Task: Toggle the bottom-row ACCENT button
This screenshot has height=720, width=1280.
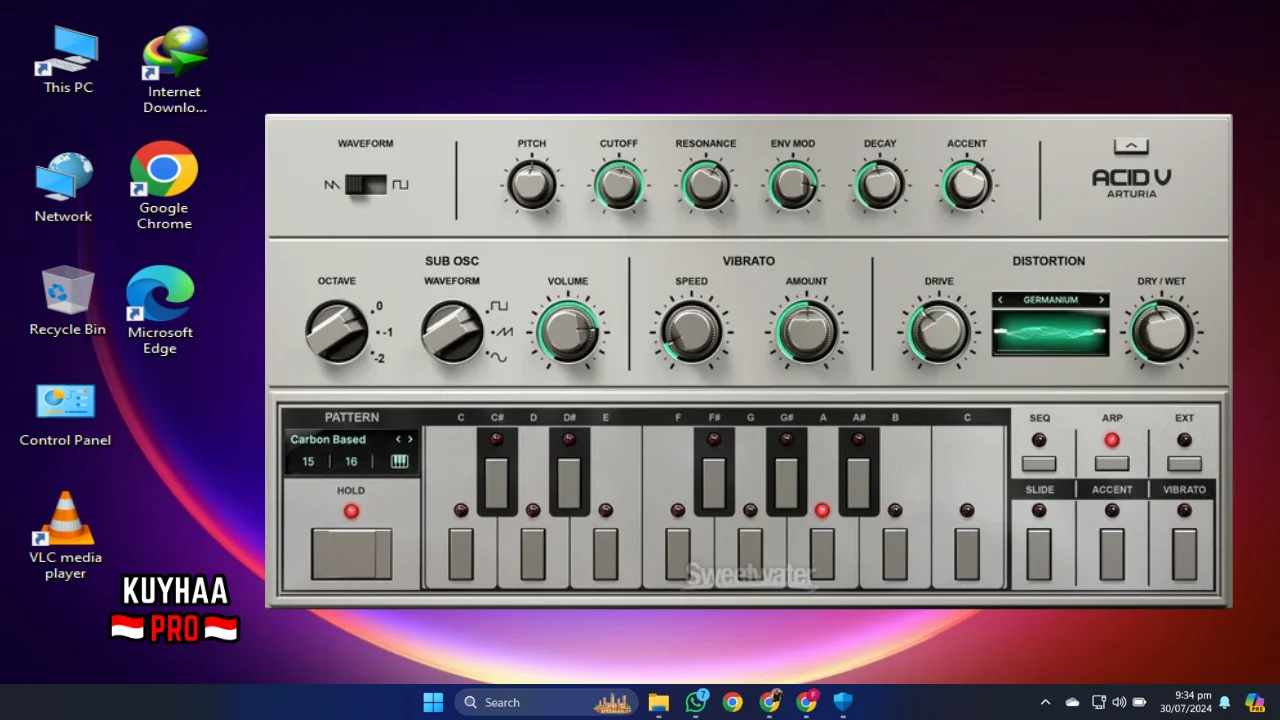Action: [1112, 554]
